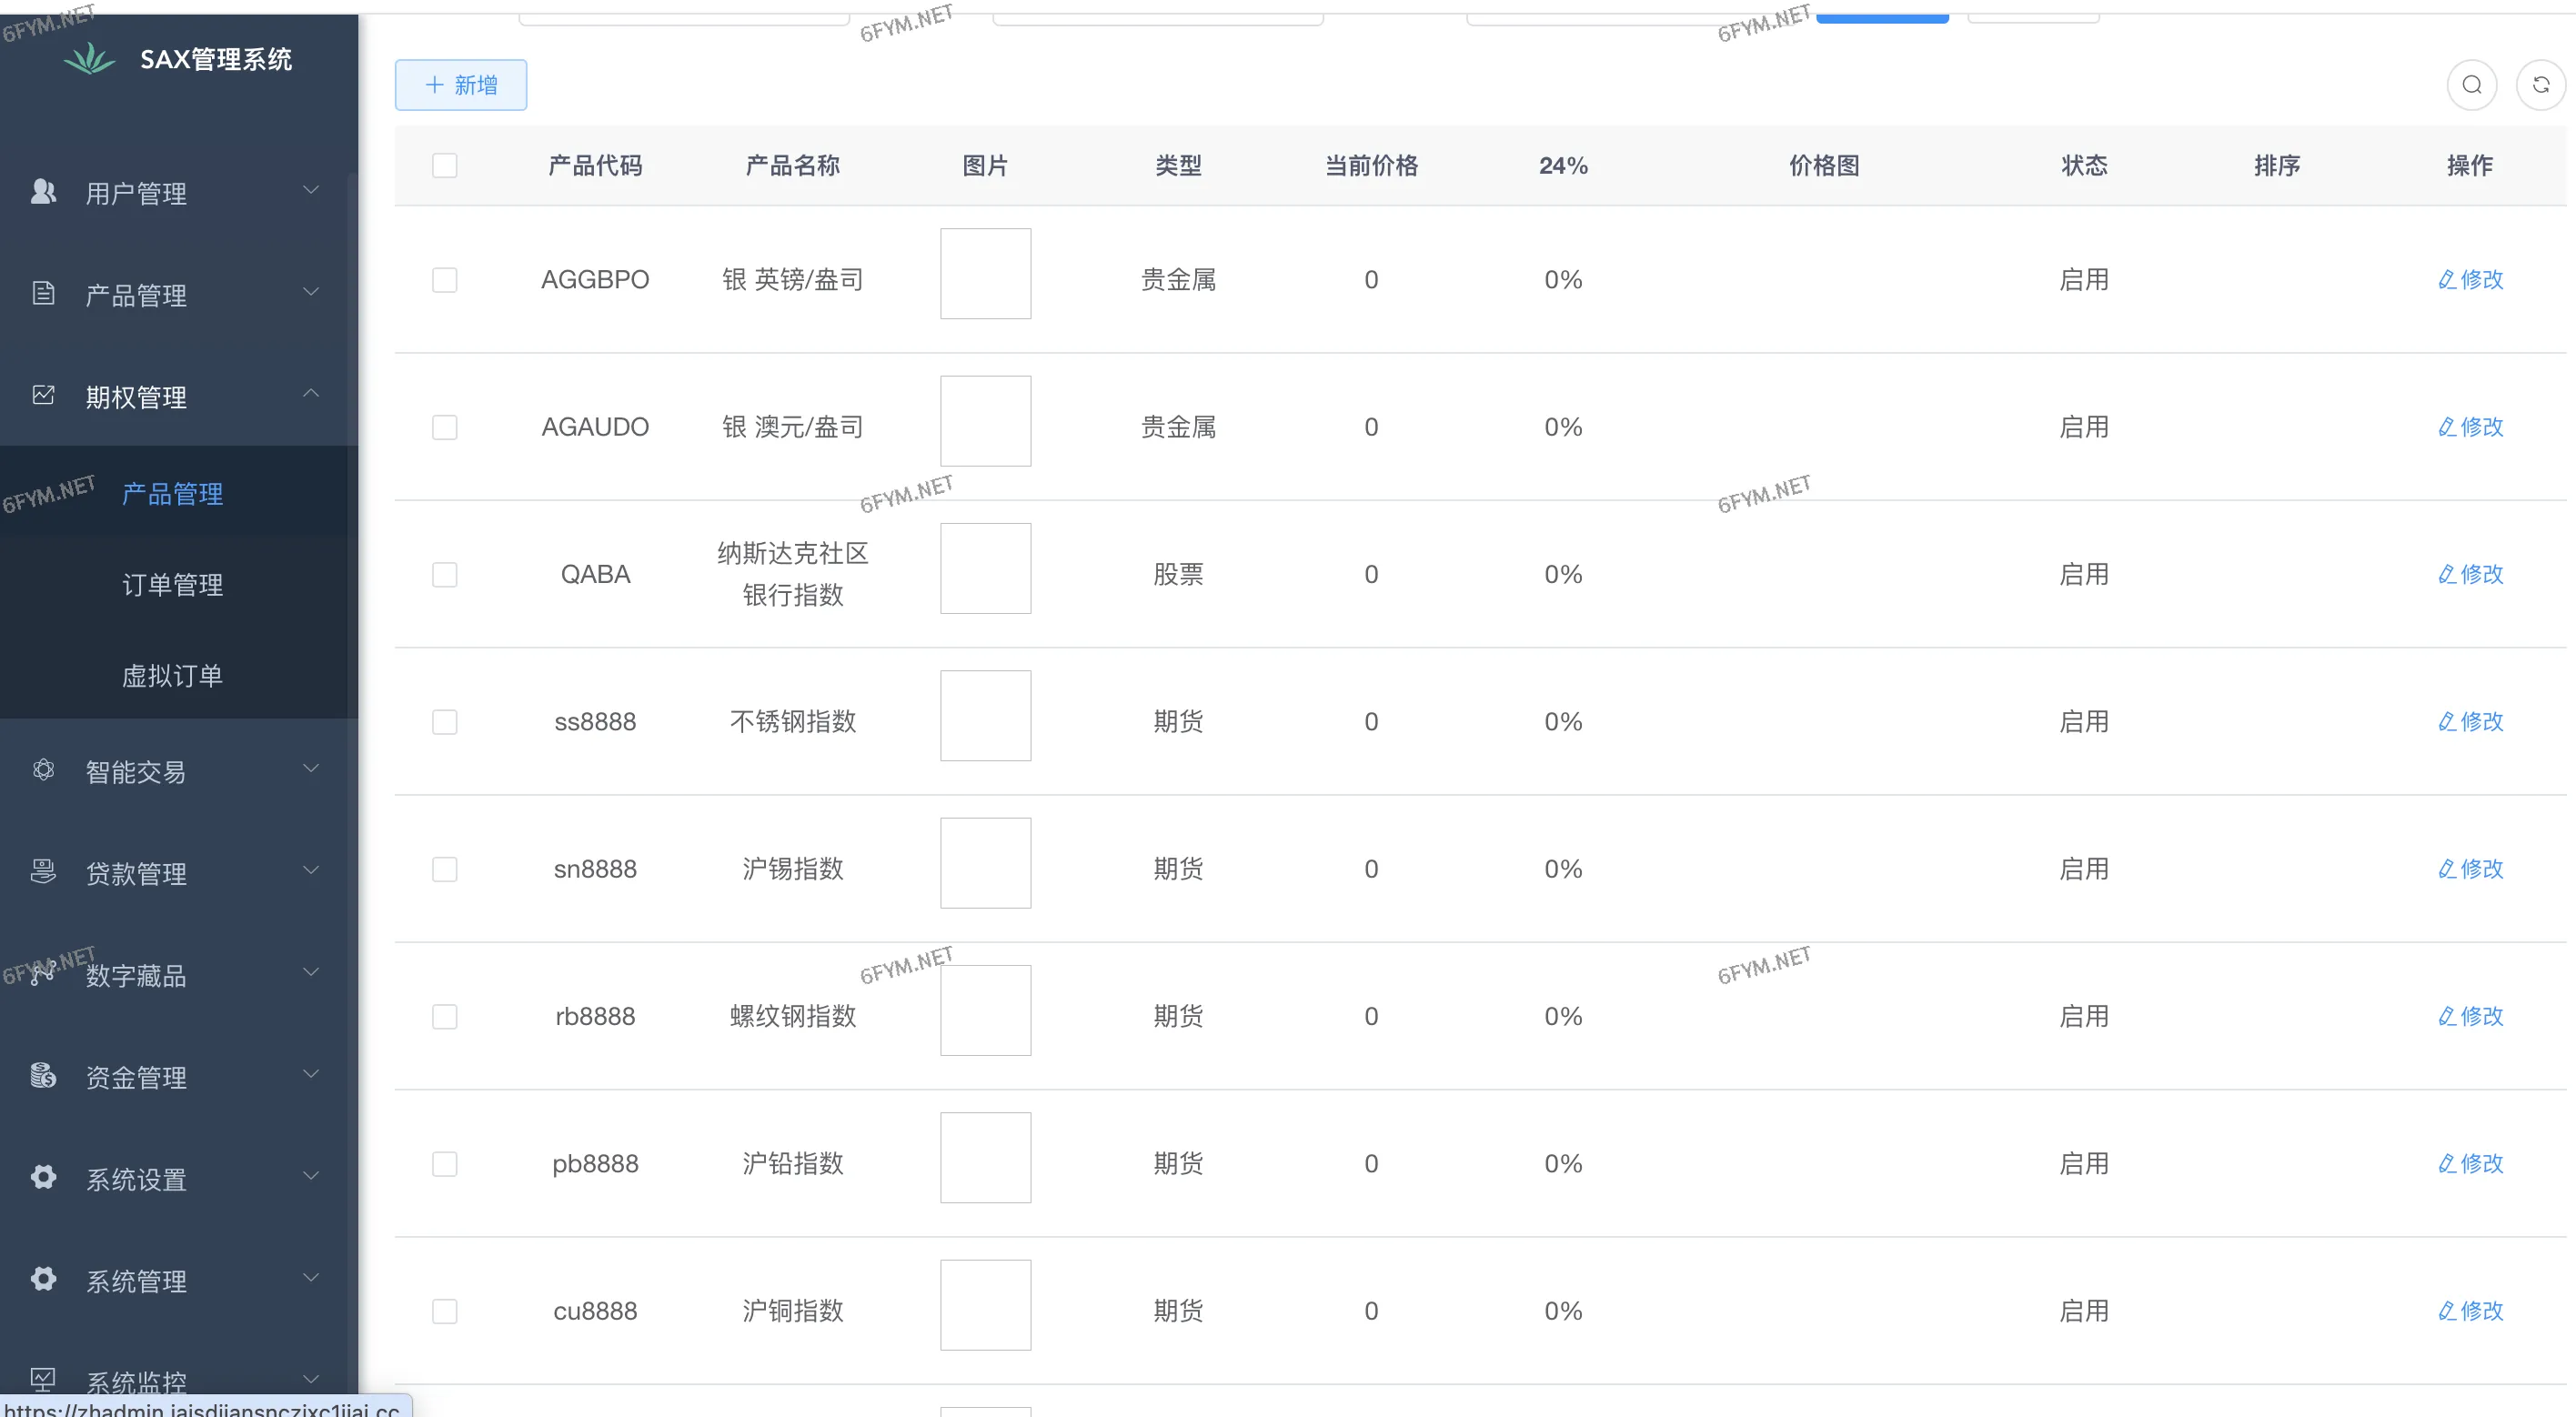Viewport: 2576px width, 1417px height.
Task: Collapse the 期权管理 menu chevron
Action: coord(311,394)
